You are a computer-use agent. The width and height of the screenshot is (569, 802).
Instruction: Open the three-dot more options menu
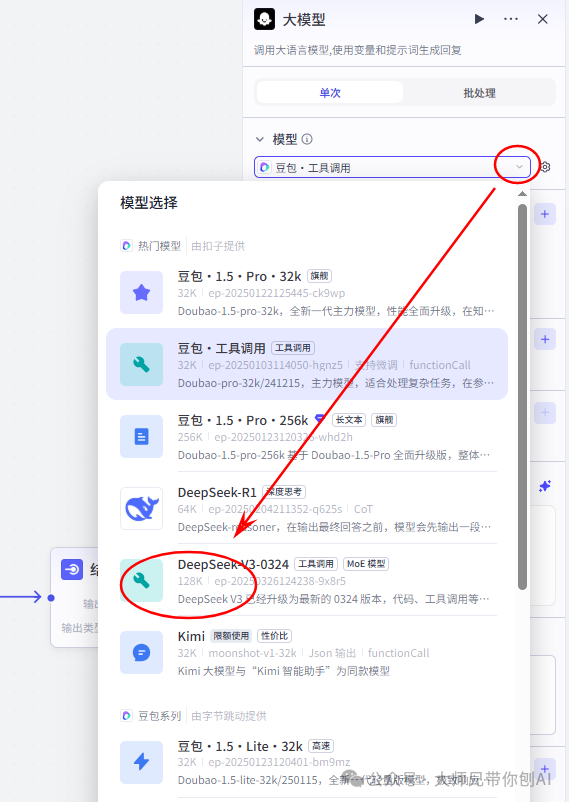[x=511, y=19]
